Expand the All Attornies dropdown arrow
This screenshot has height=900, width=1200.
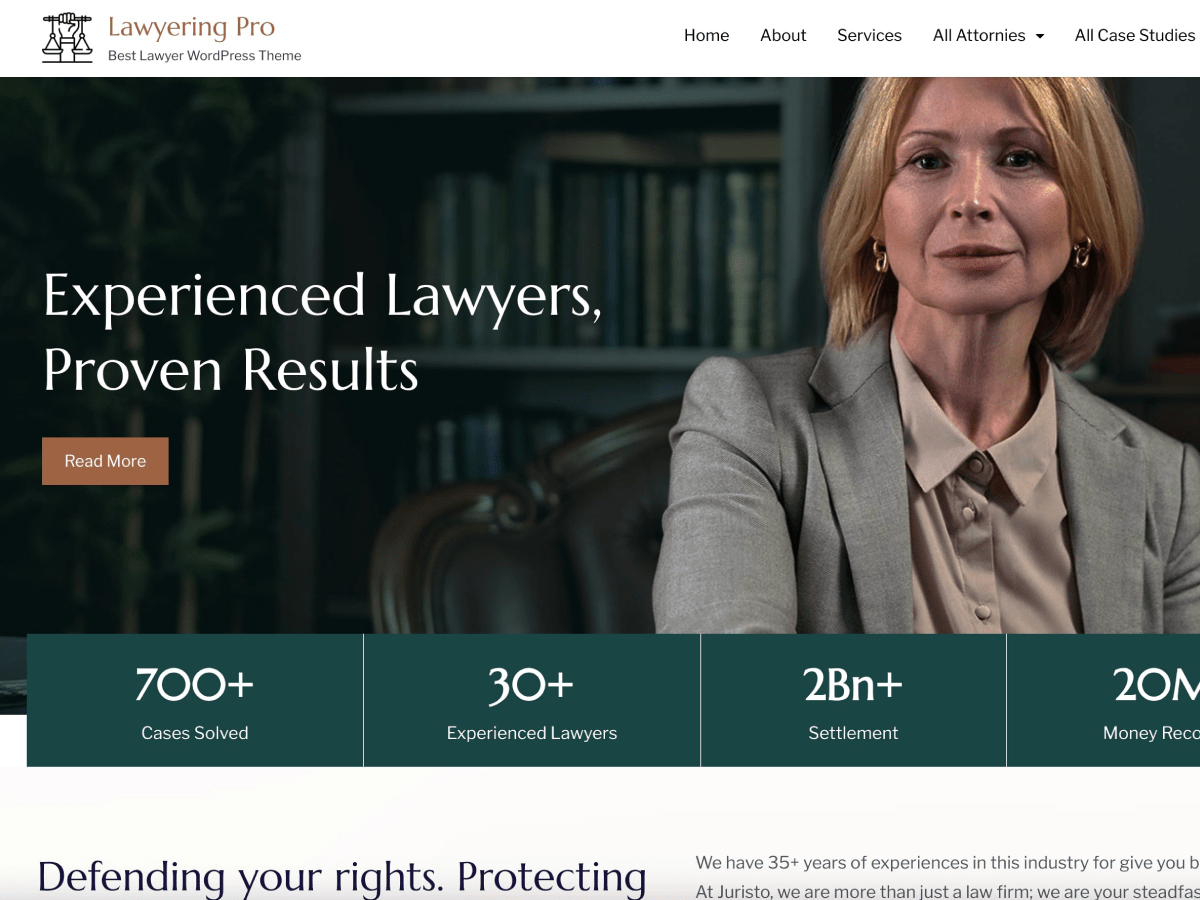[1040, 36]
